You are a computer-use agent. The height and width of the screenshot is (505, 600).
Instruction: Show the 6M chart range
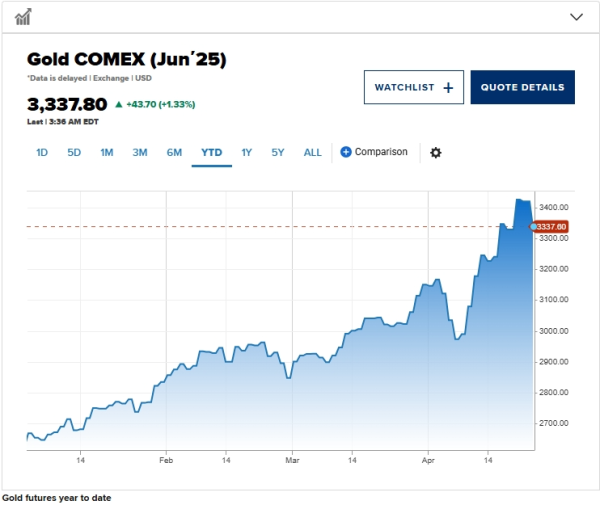click(174, 152)
